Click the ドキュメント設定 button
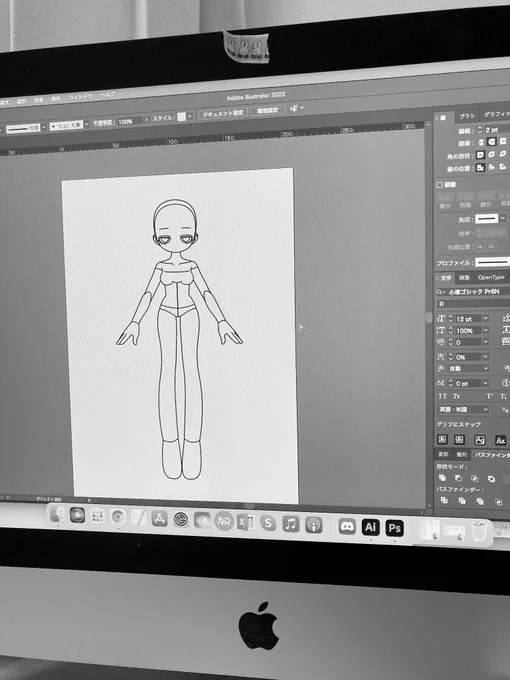This screenshot has height=680, width=510. tap(223, 113)
